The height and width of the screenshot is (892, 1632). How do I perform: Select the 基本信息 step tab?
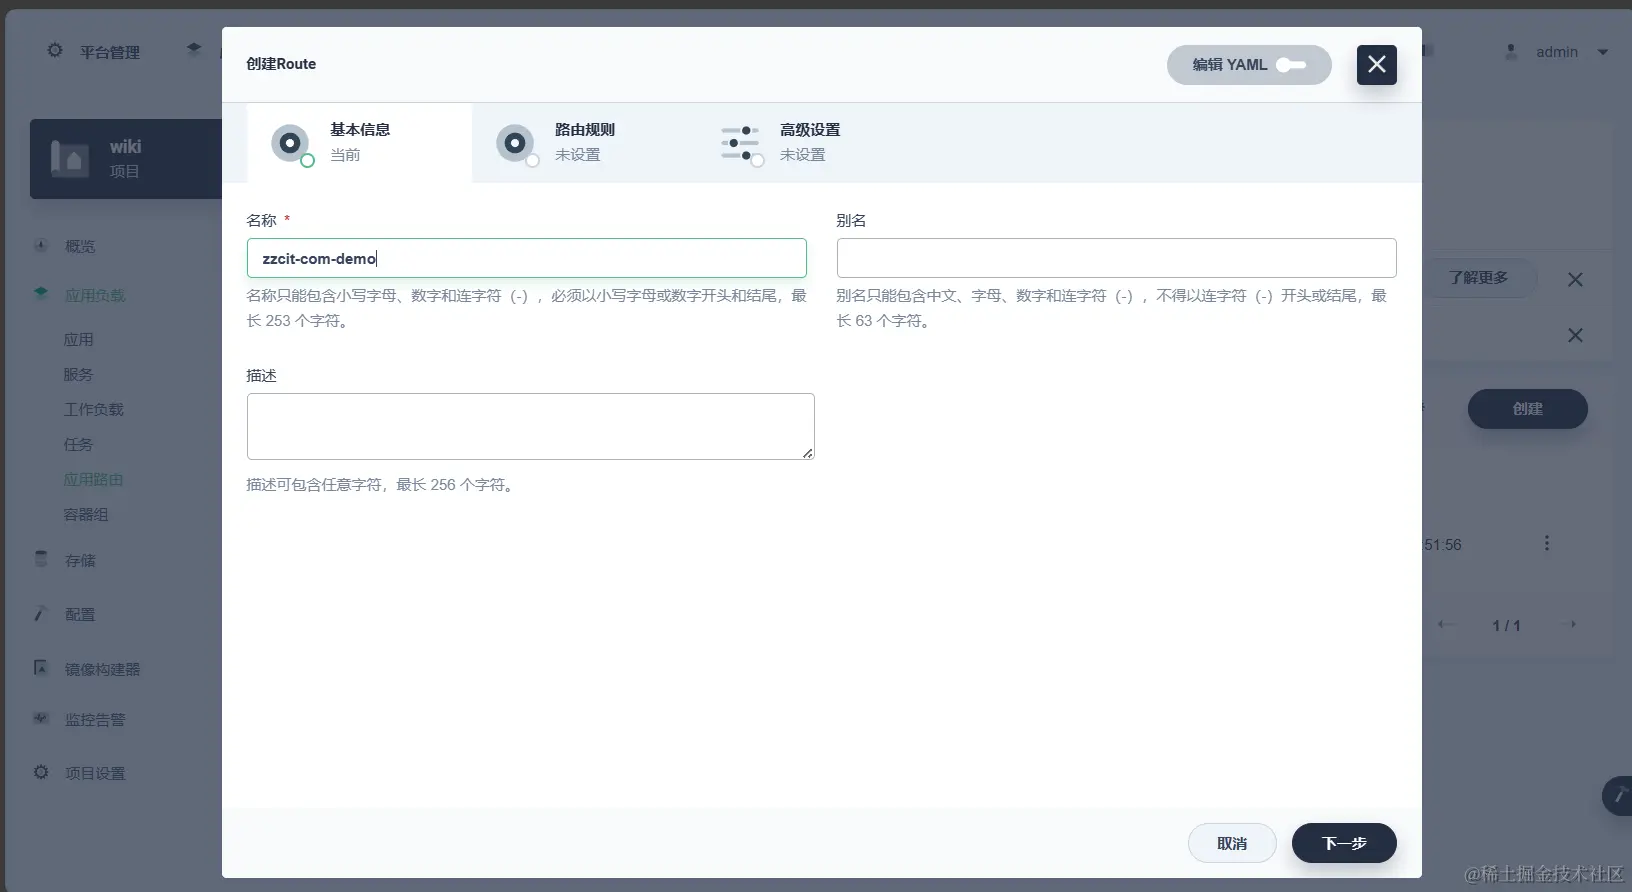click(x=359, y=142)
